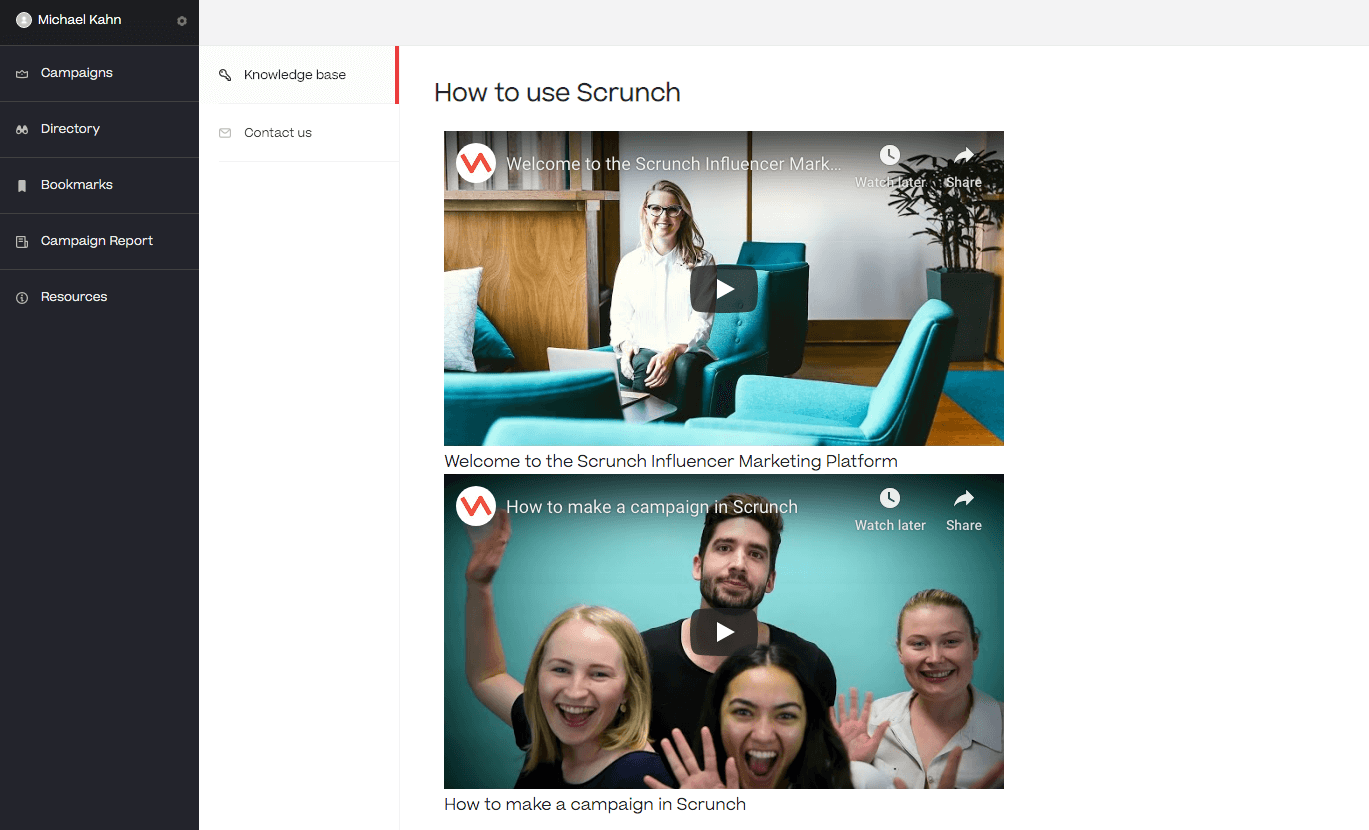Open the settings gear beside Michael Kahn
This screenshot has width=1369, height=830.
tap(182, 21)
